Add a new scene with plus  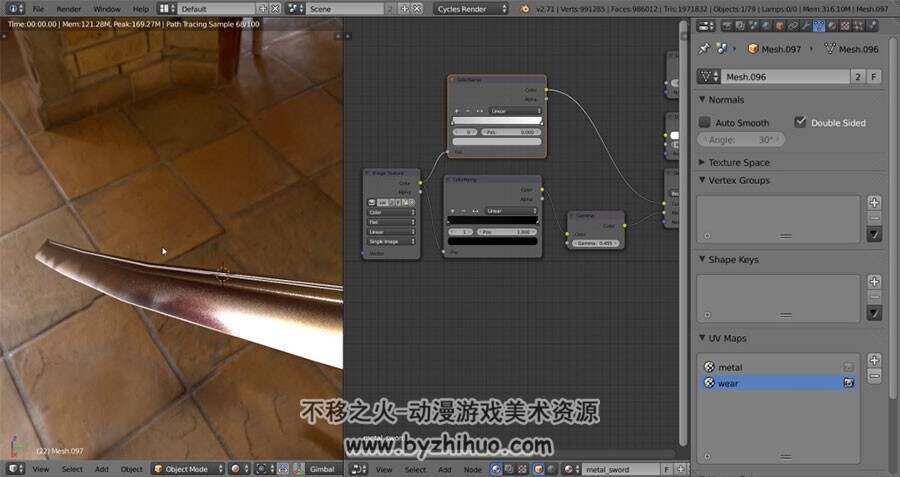[404, 9]
